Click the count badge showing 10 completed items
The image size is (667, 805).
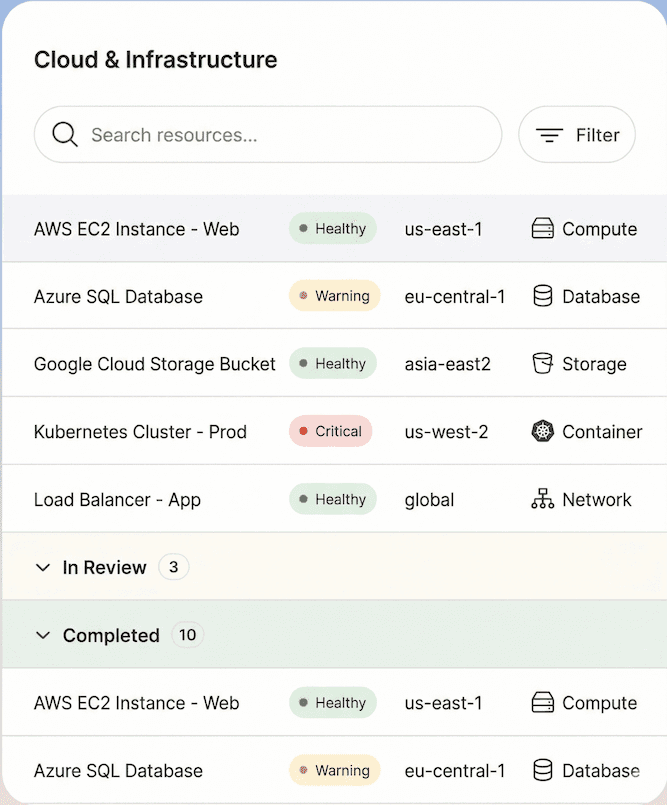coord(187,634)
